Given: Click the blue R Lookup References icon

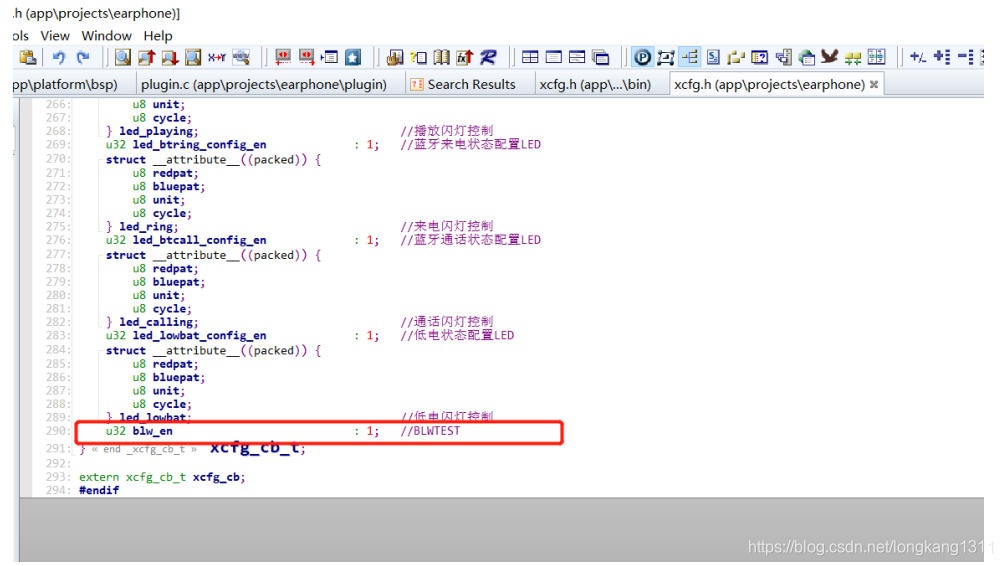Looking at the screenshot, I should (488, 58).
